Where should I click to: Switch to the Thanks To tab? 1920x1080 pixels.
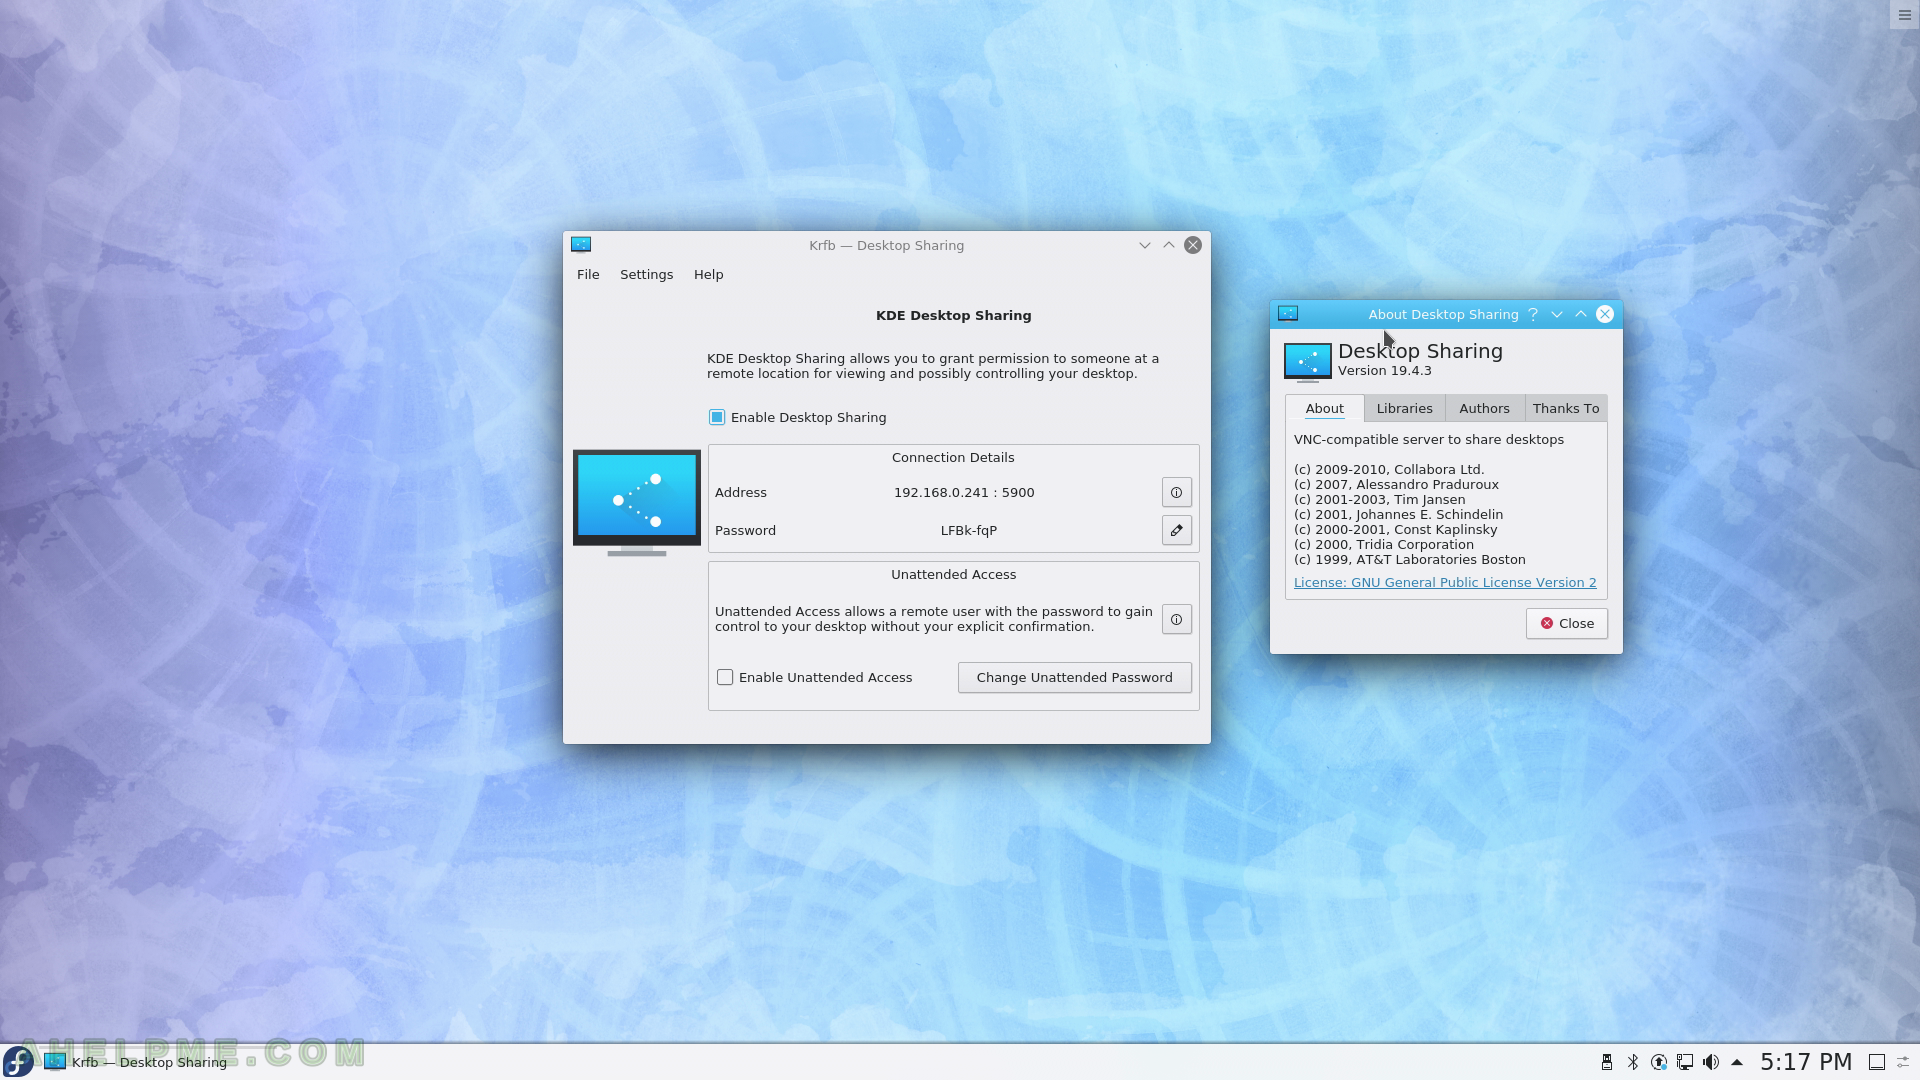1565,408
